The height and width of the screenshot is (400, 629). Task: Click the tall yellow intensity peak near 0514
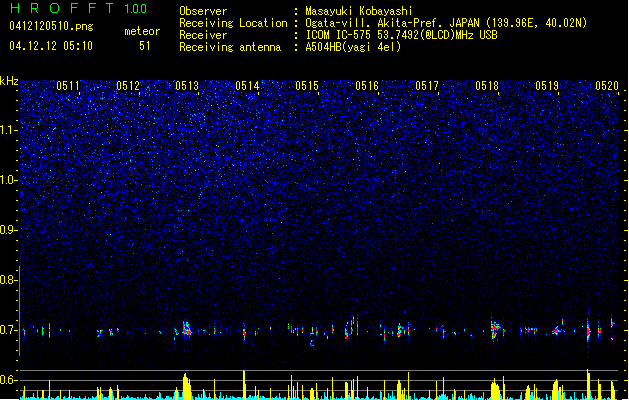[x=244, y=384]
